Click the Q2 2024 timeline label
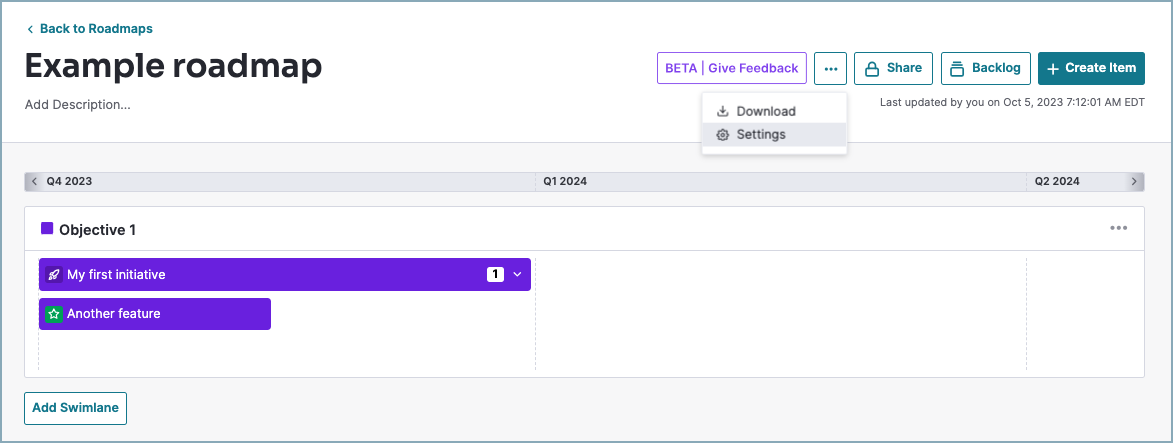This screenshot has width=1173, height=443. pos(1057,181)
